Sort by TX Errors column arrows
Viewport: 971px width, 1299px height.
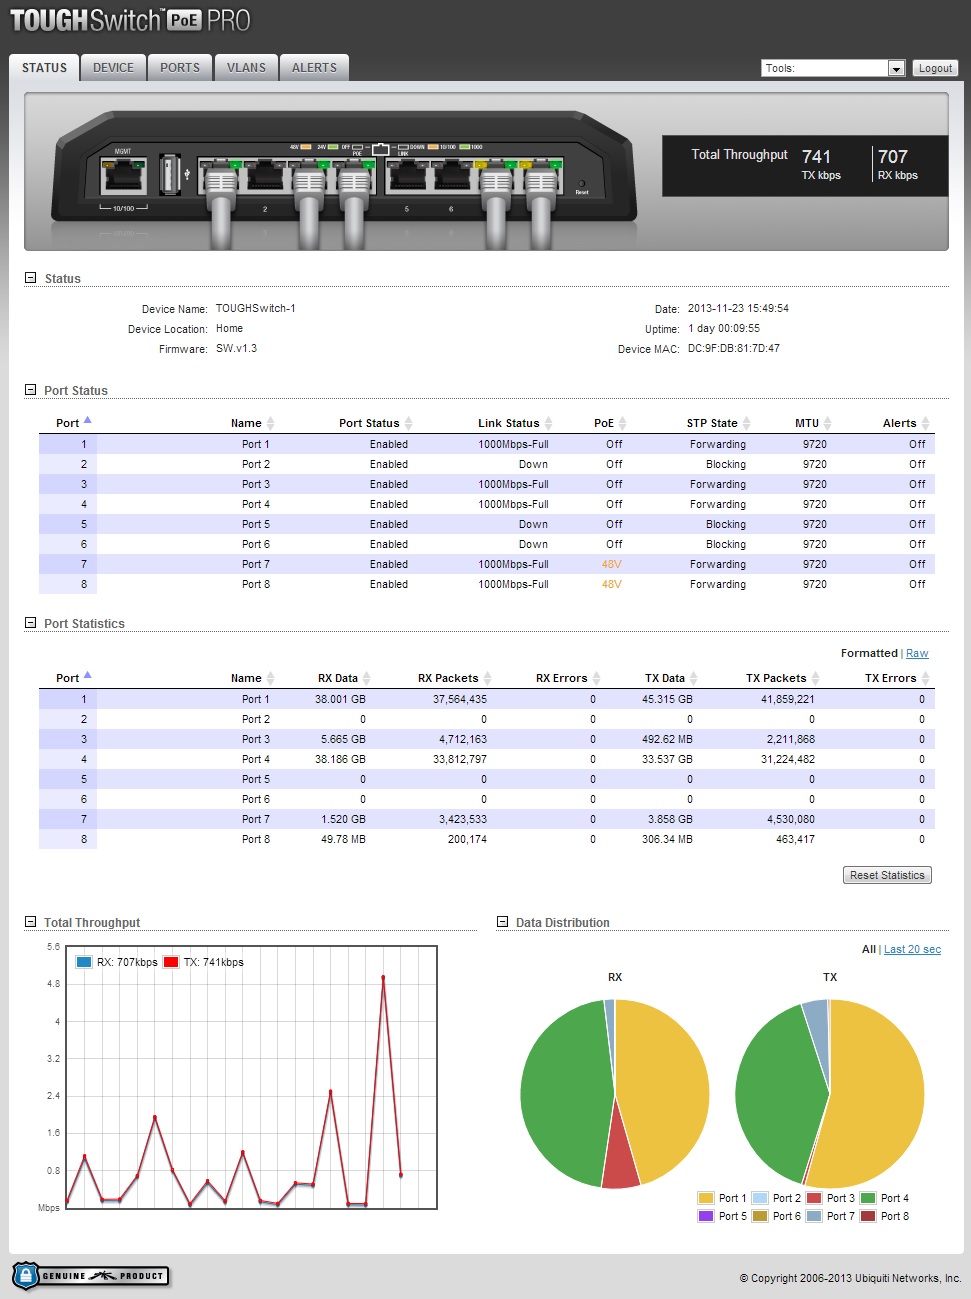pyautogui.click(x=925, y=678)
